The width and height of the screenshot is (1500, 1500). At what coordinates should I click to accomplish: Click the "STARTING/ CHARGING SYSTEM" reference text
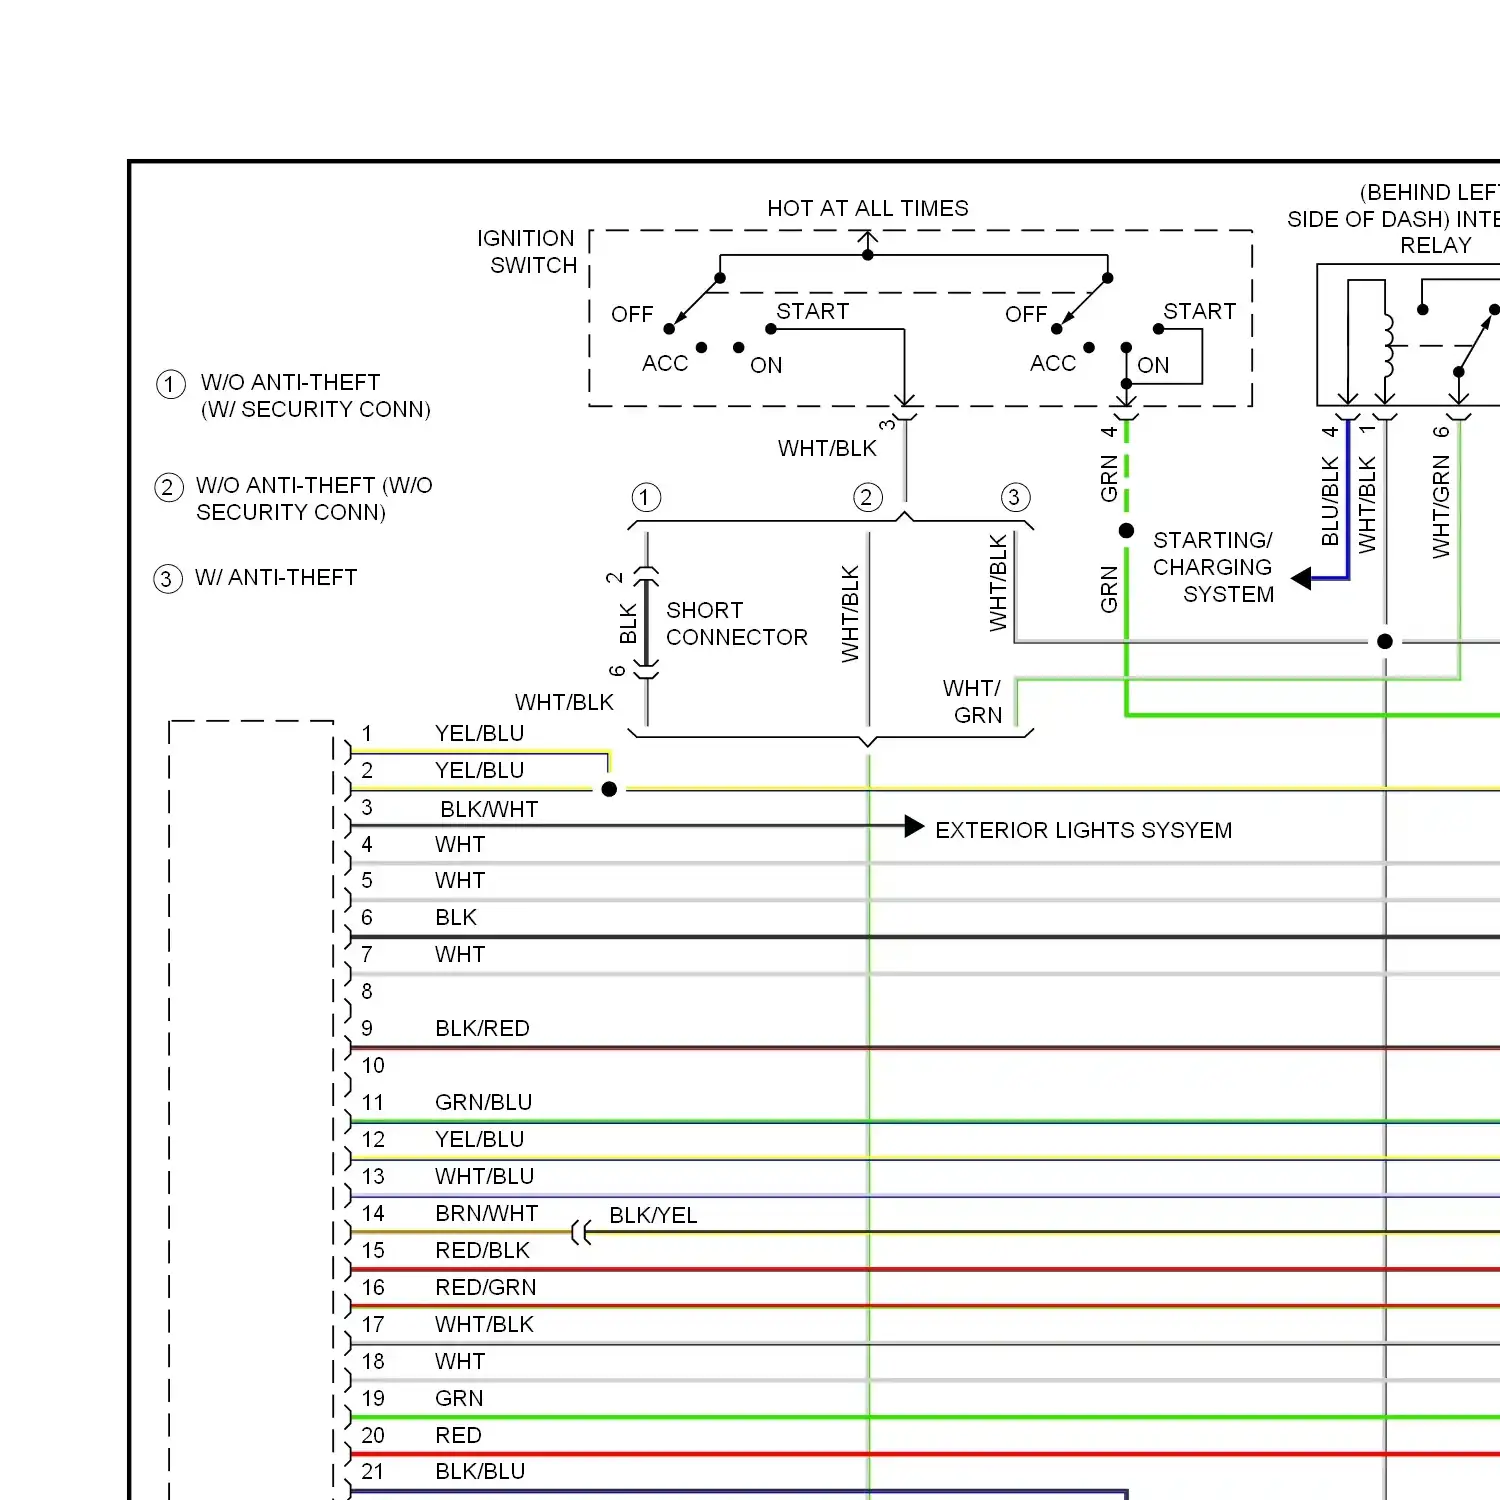point(1213,567)
